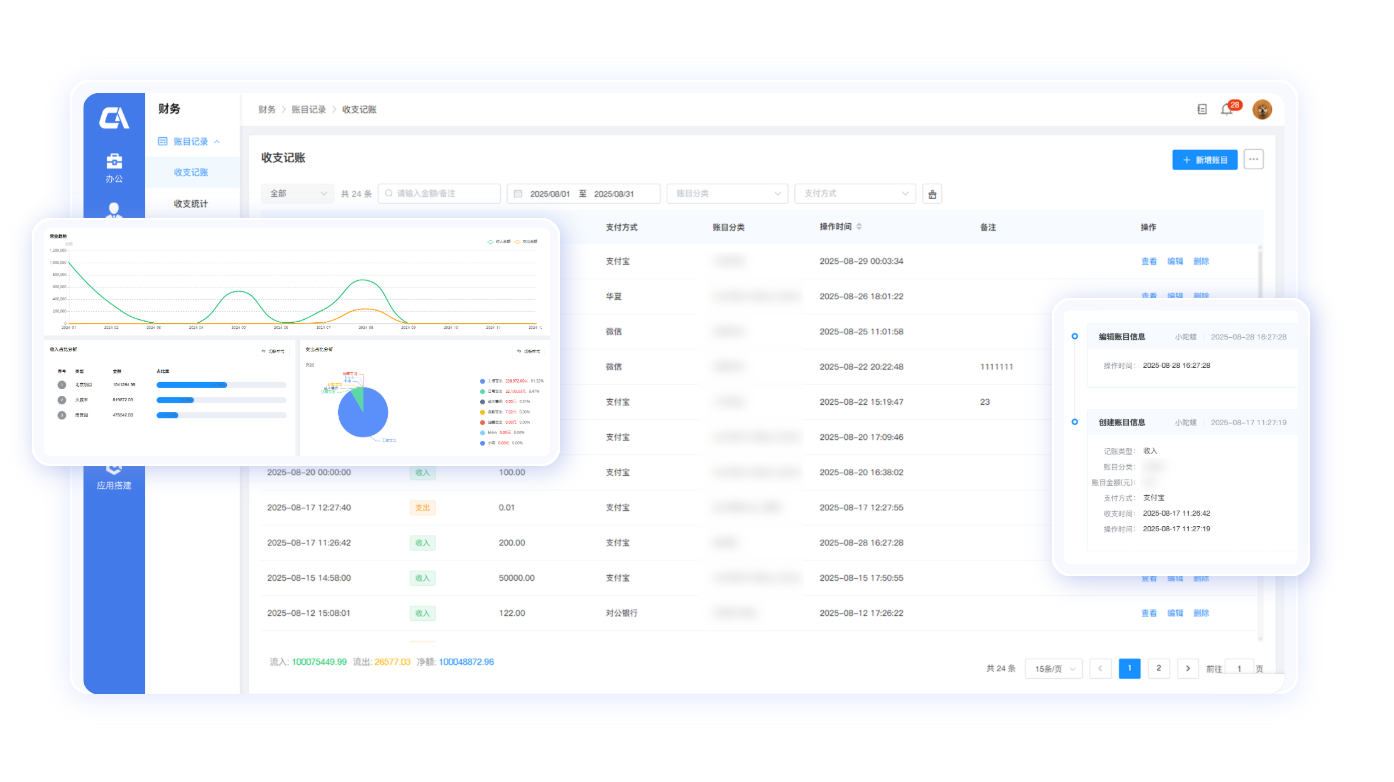Open the user avatar menu
Image resolution: width=1394 pixels, height=782 pixels.
coord(1262,109)
